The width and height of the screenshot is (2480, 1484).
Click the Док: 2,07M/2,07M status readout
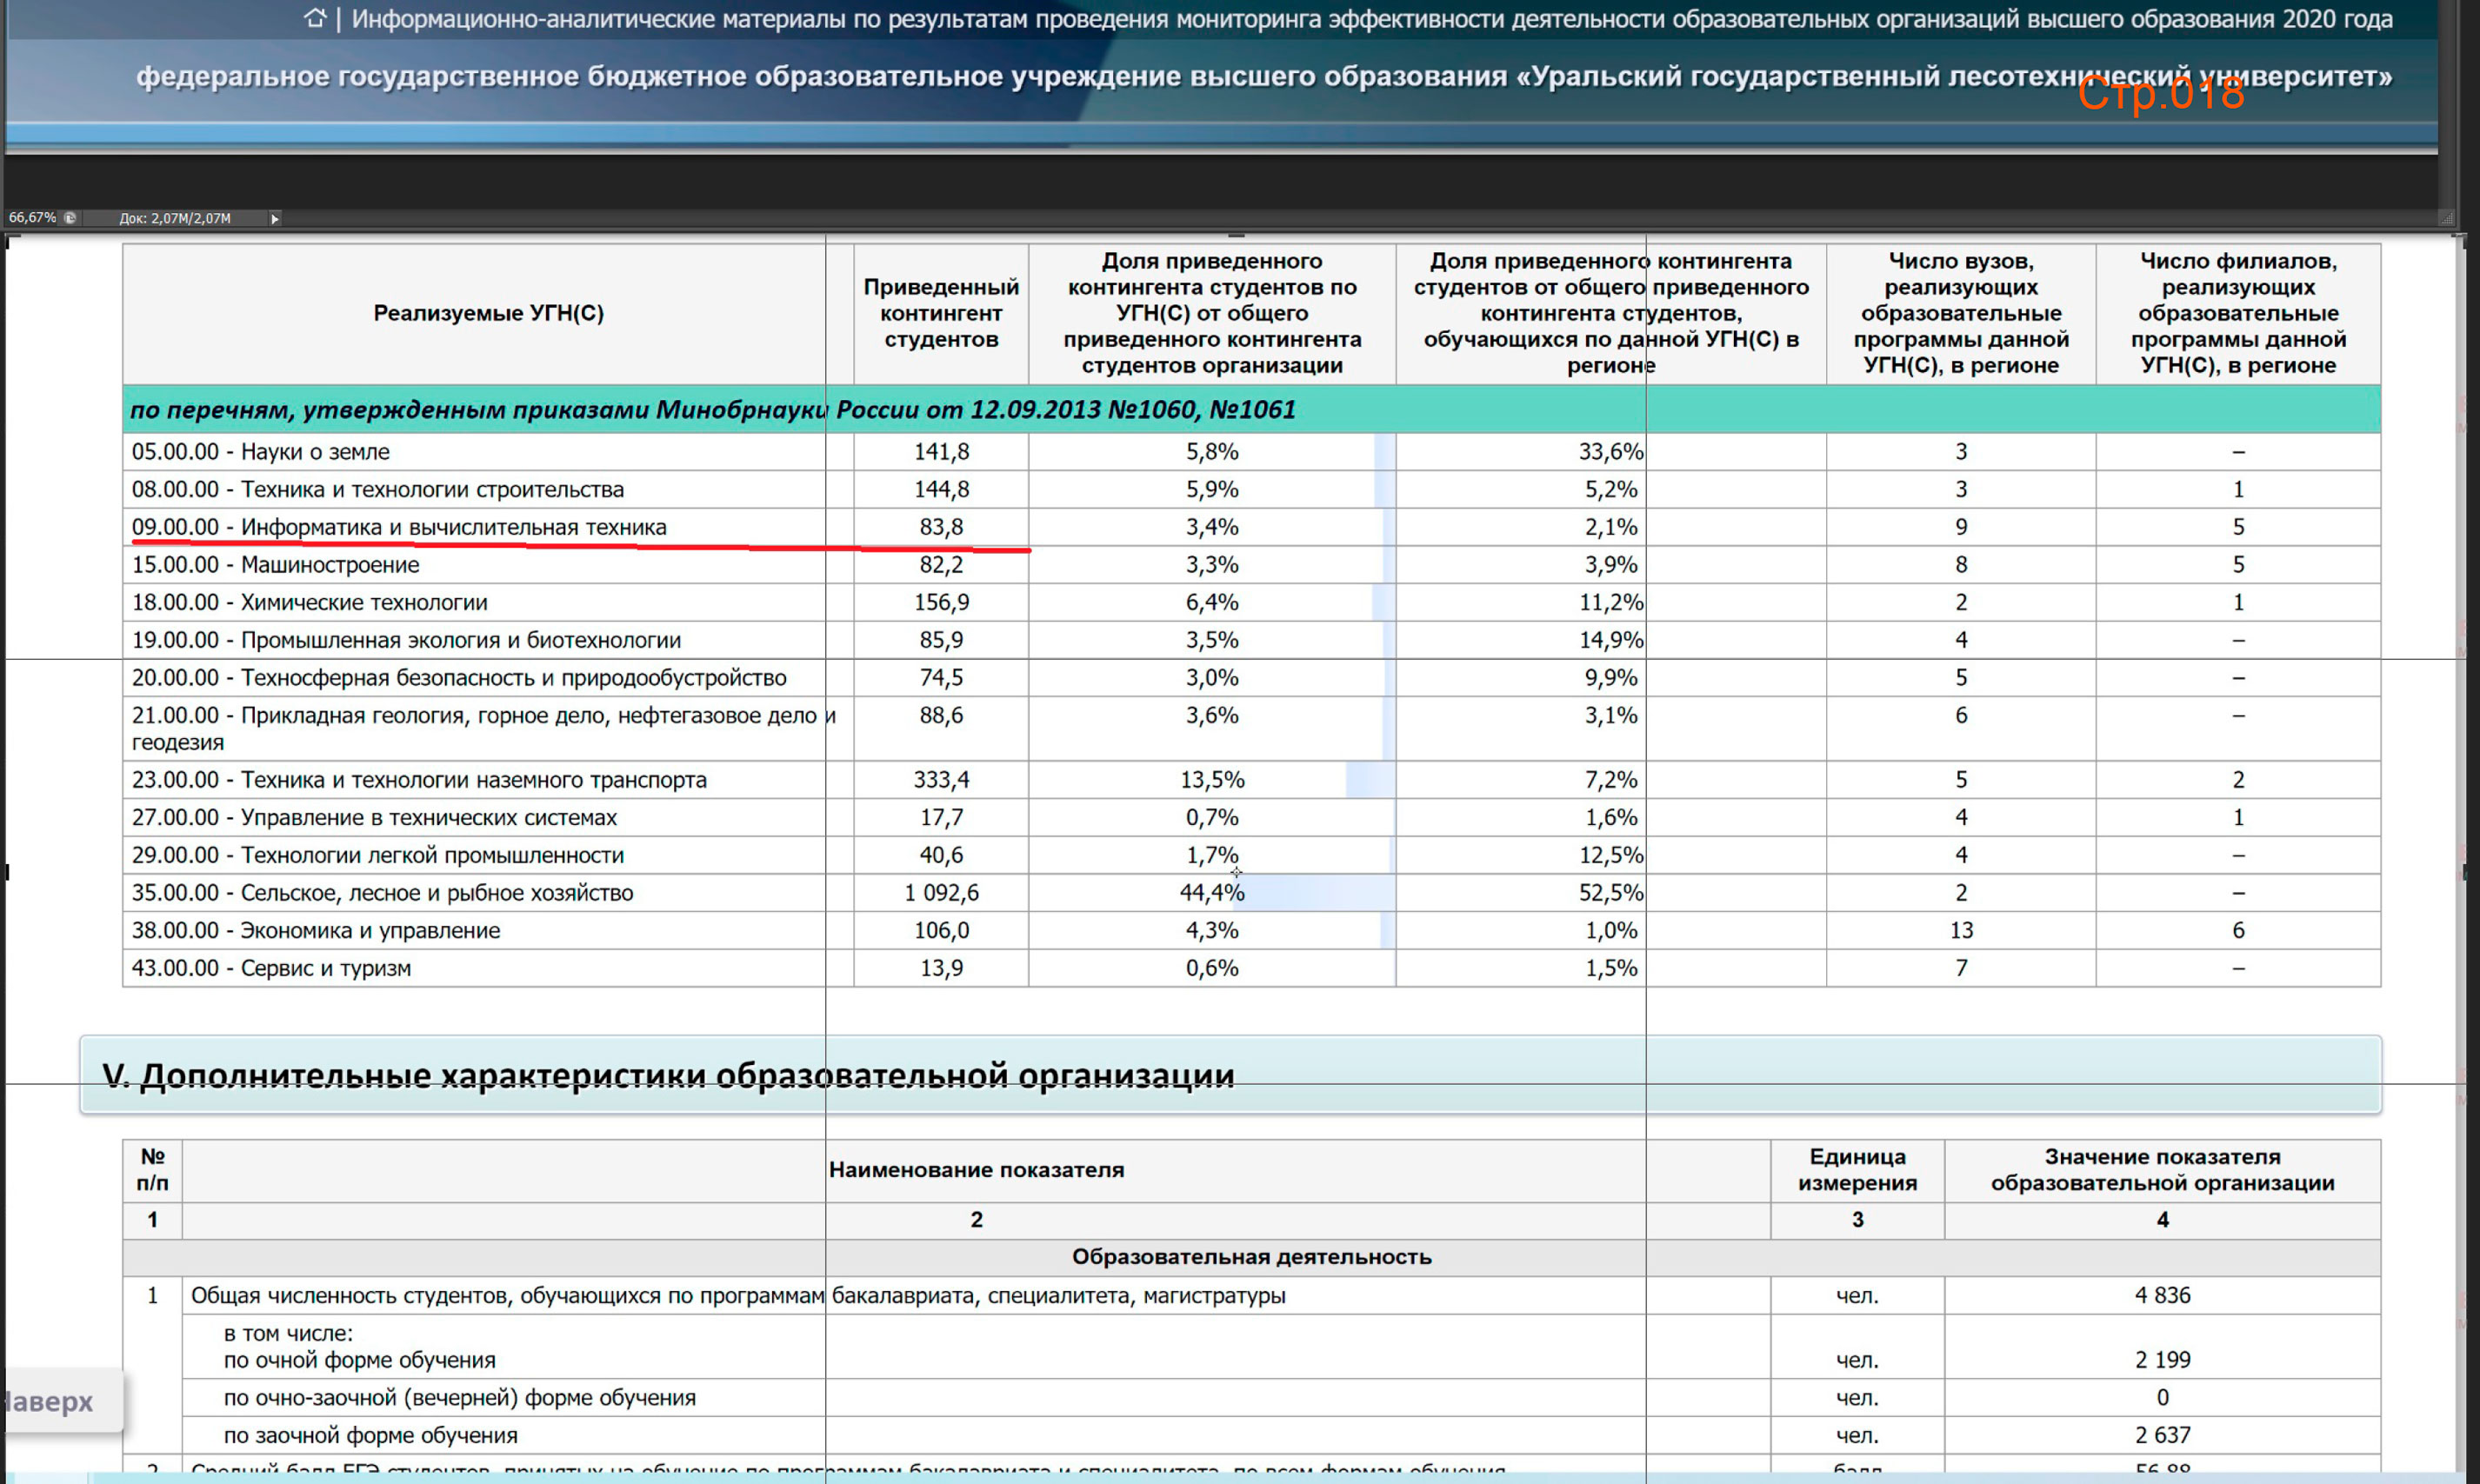pyautogui.click(x=175, y=218)
